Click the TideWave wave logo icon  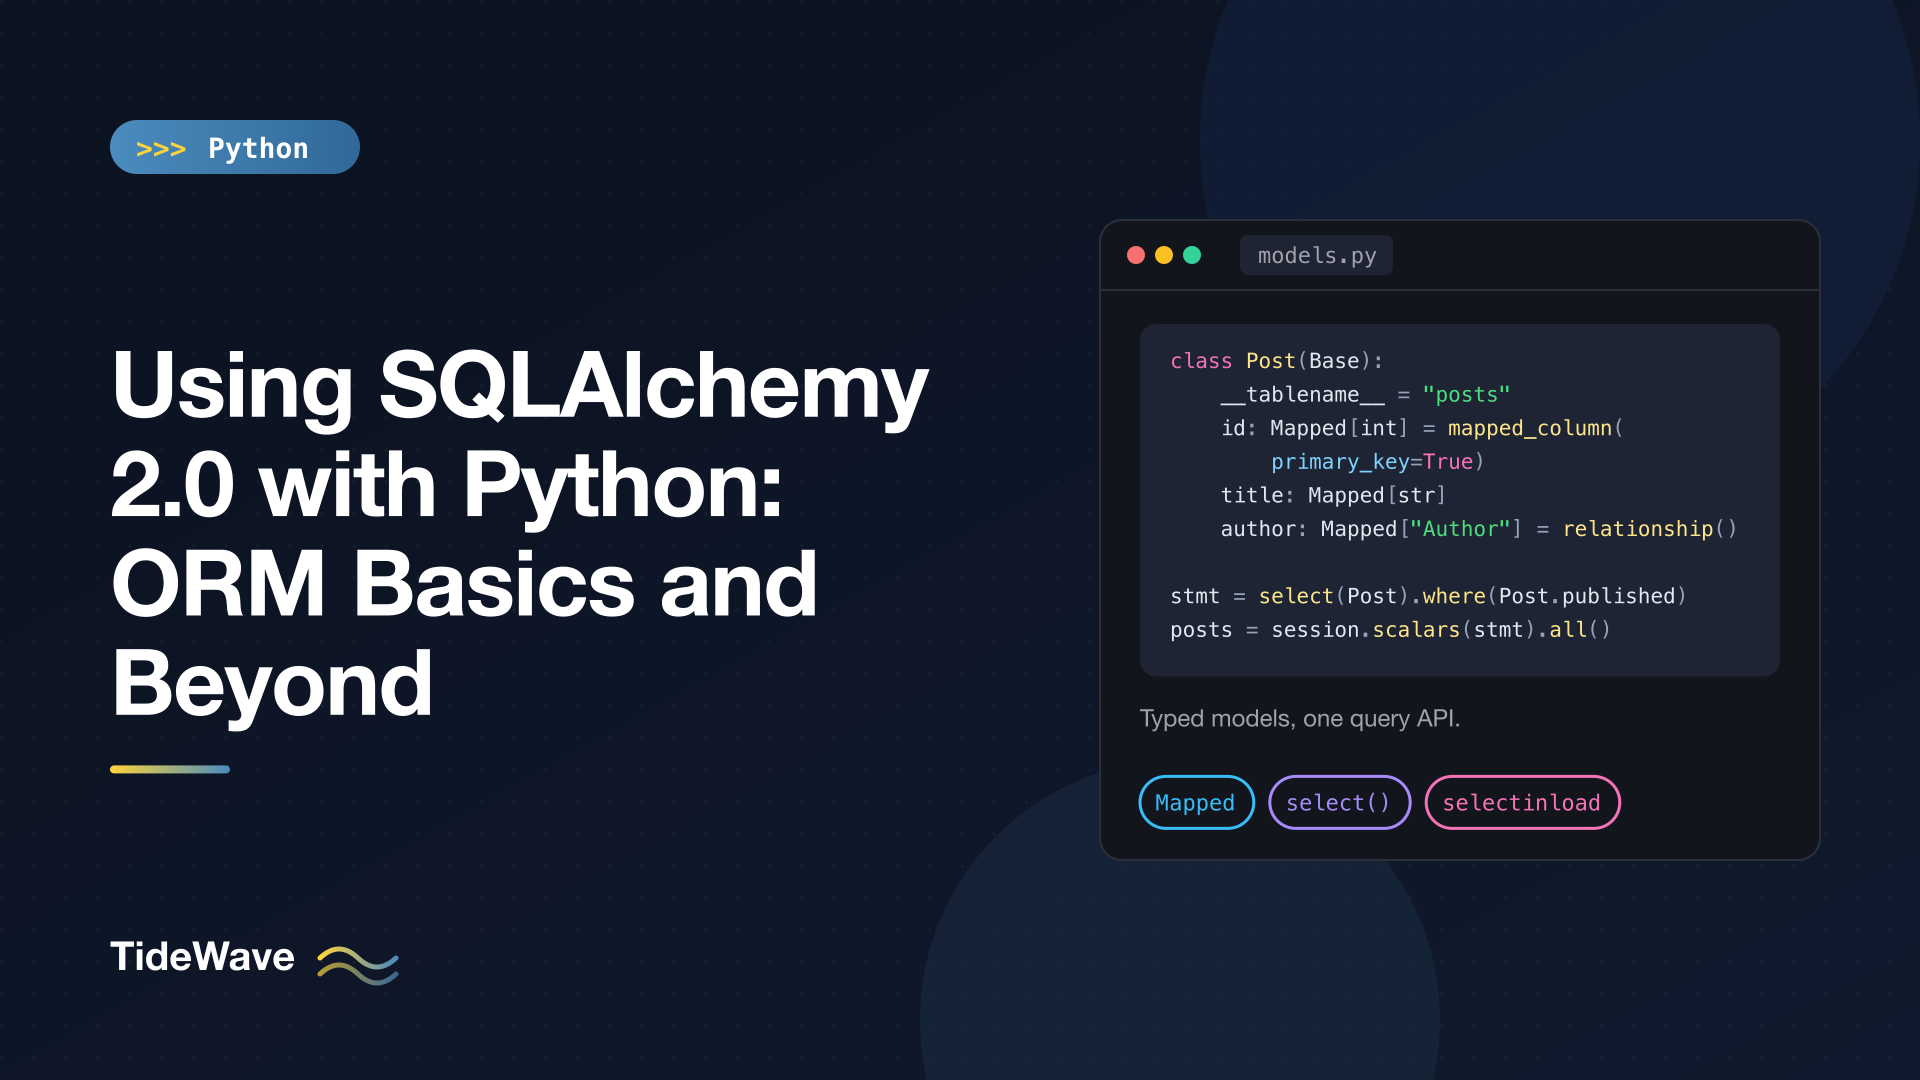[358, 965]
